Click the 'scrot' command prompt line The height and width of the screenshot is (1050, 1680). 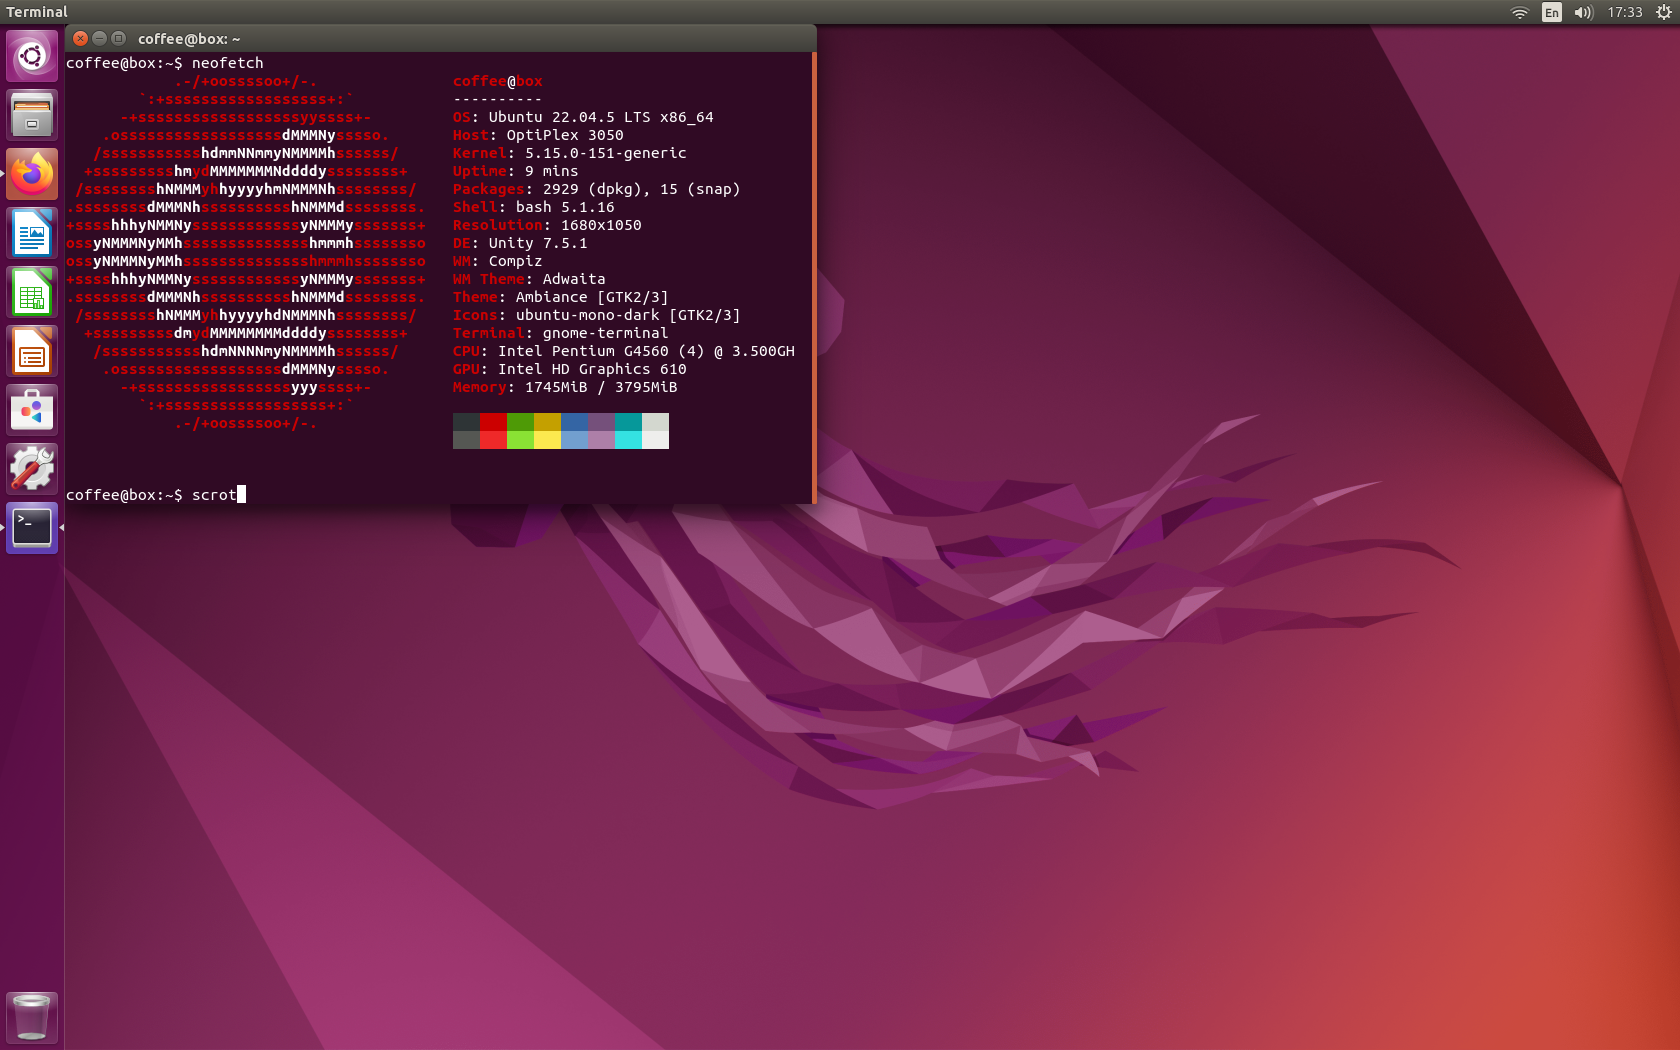coord(155,495)
